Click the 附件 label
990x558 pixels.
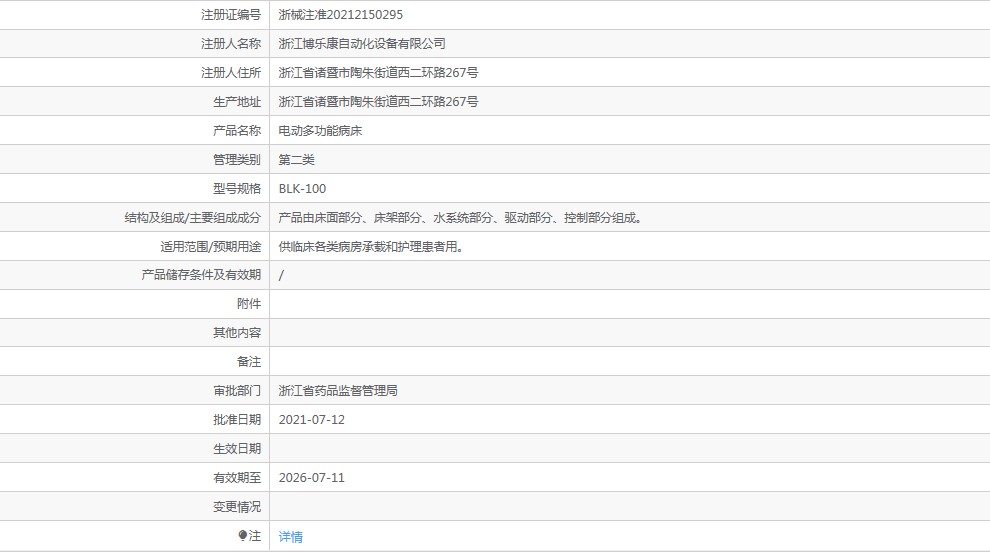click(249, 304)
